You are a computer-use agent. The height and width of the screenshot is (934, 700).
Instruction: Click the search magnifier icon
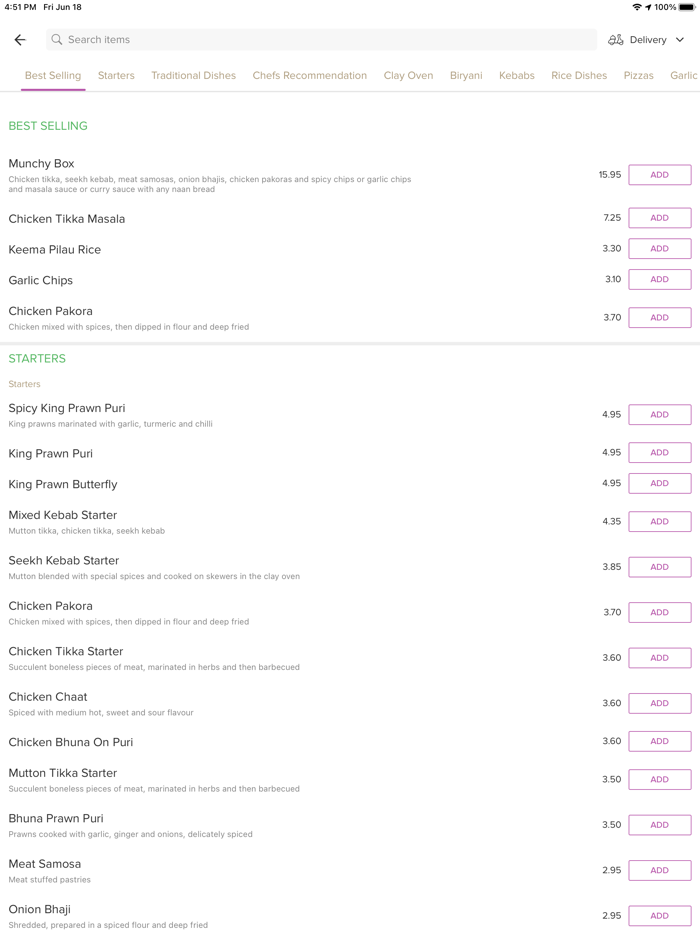[x=57, y=40]
